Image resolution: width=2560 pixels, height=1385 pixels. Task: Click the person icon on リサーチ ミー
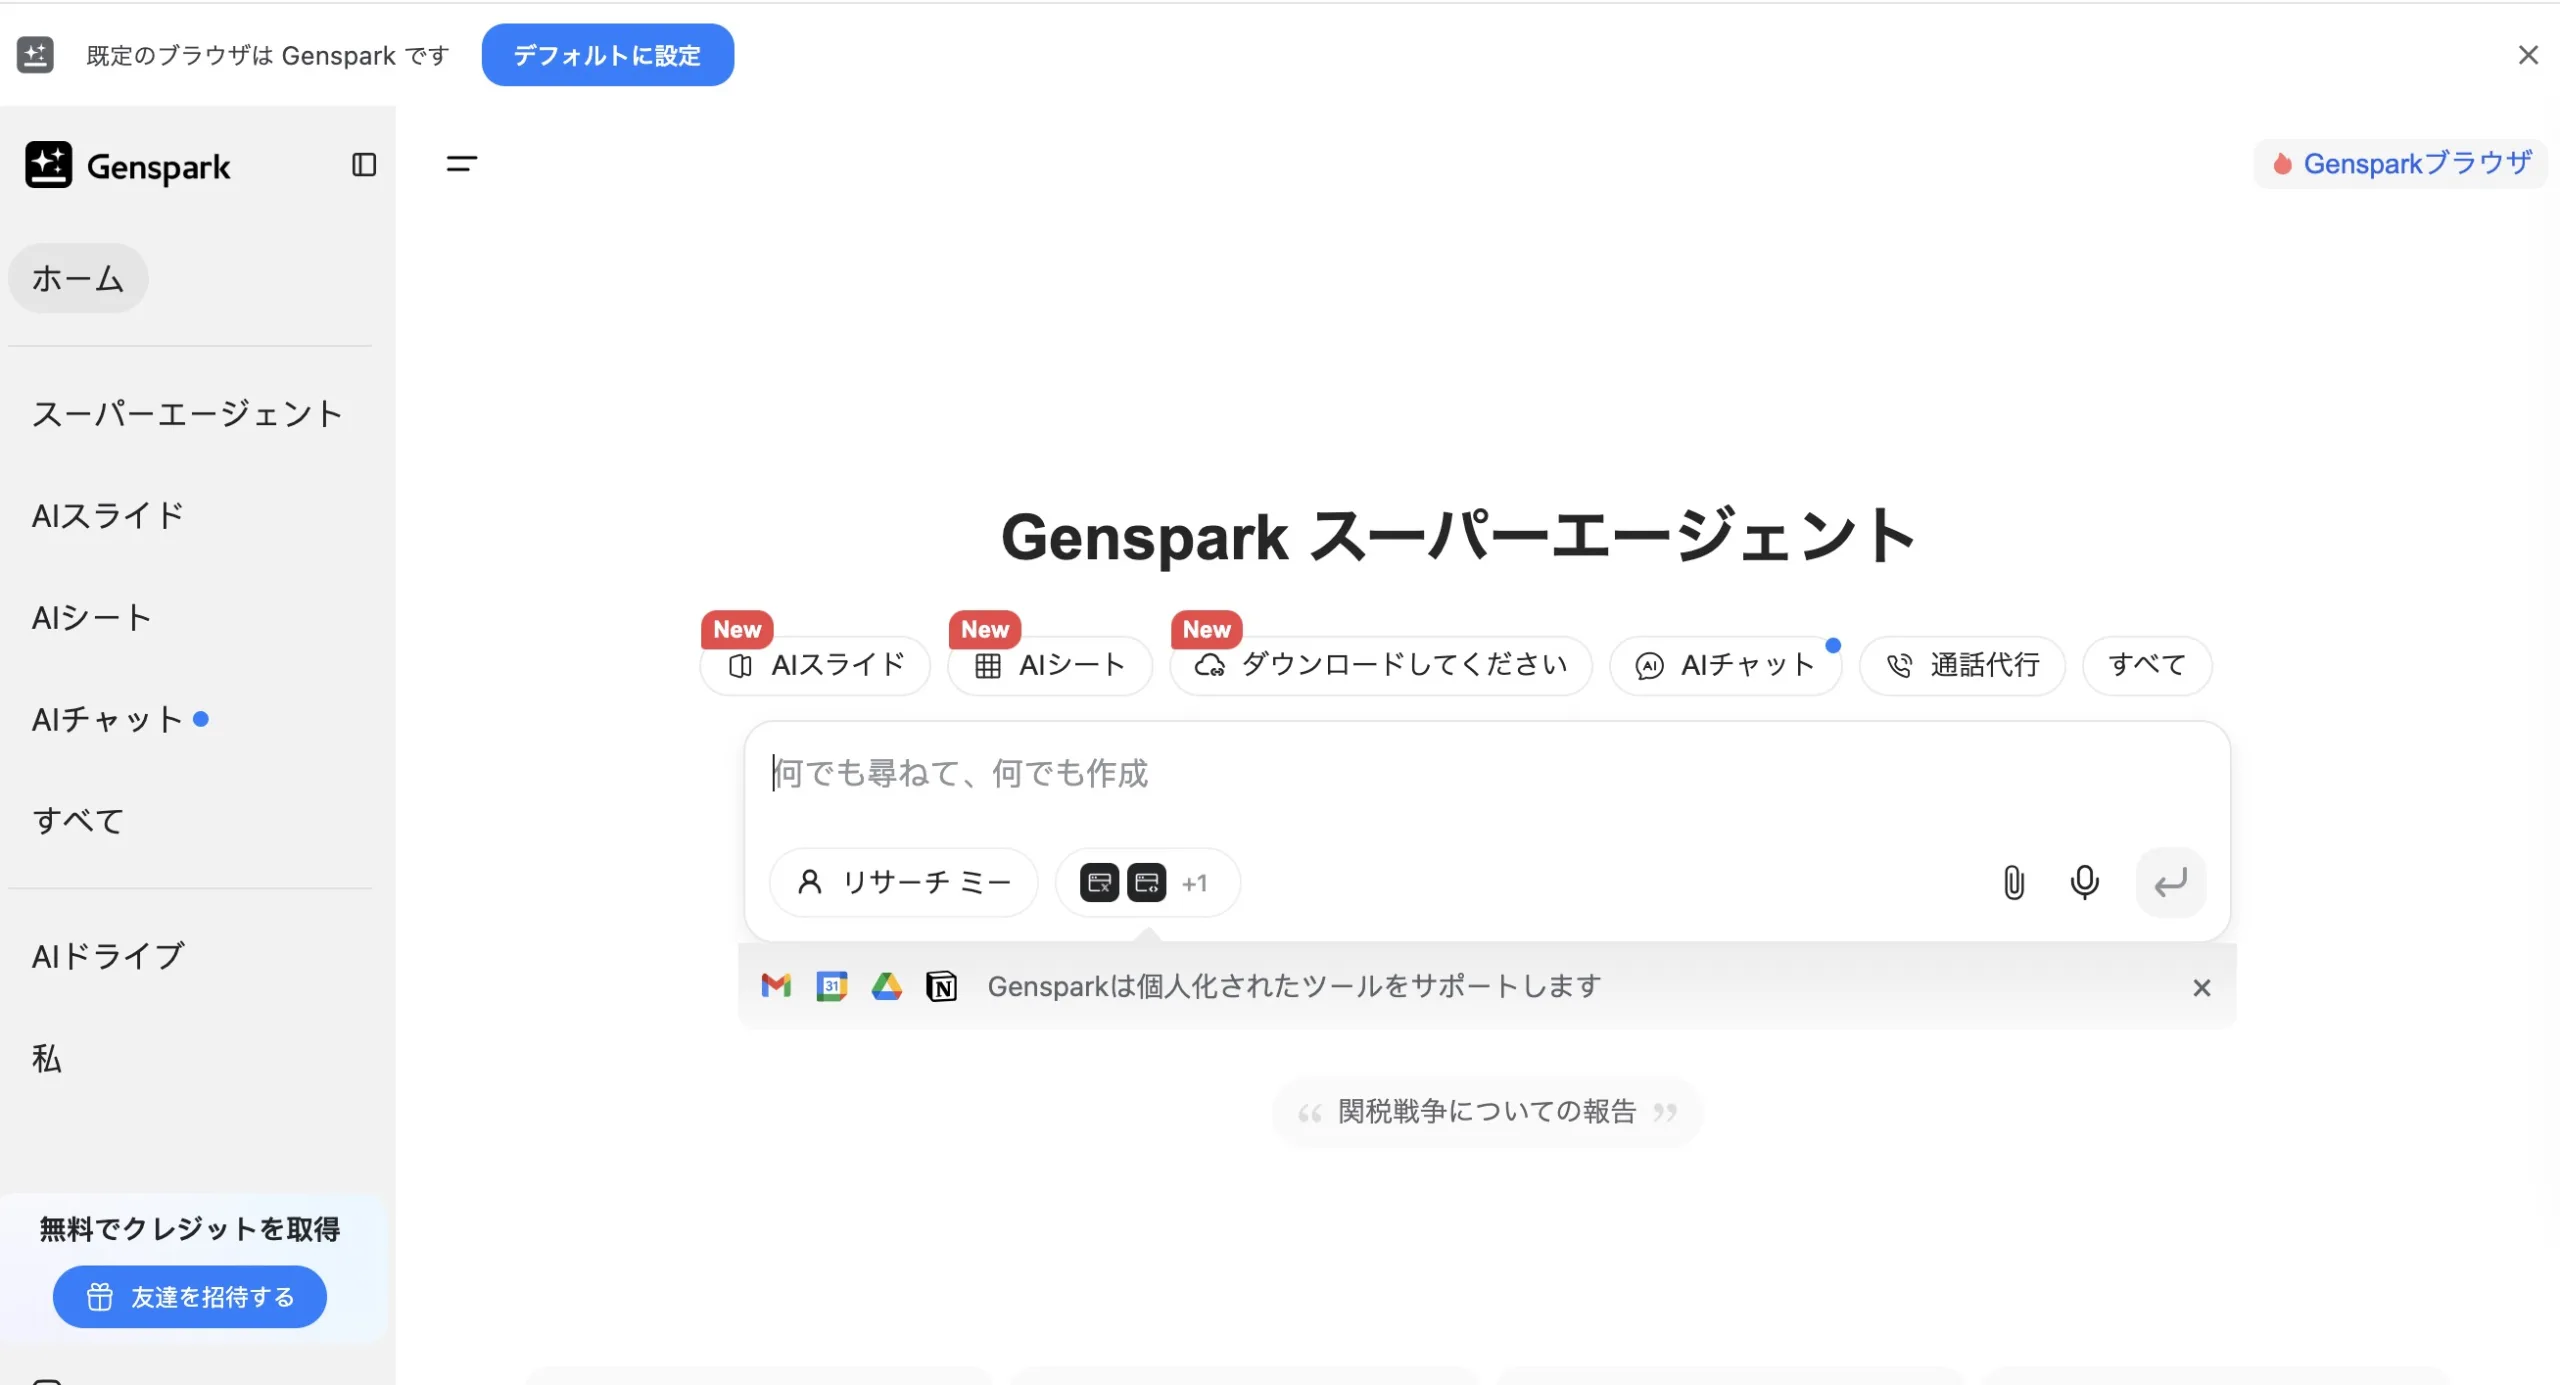[x=810, y=882]
